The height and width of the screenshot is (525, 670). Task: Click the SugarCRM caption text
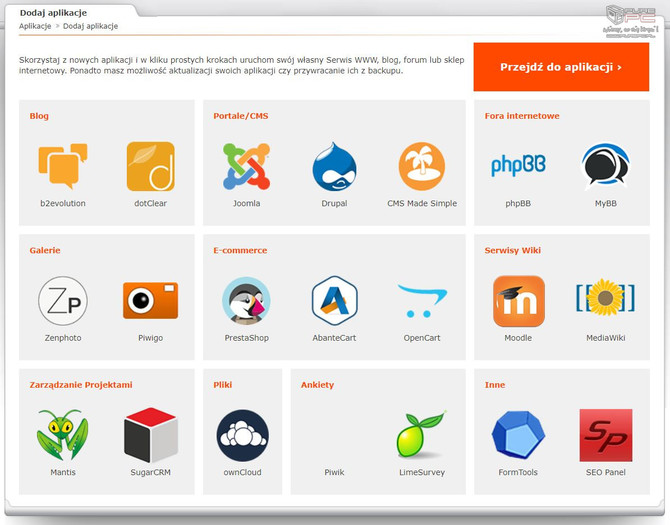pyautogui.click(x=150, y=472)
